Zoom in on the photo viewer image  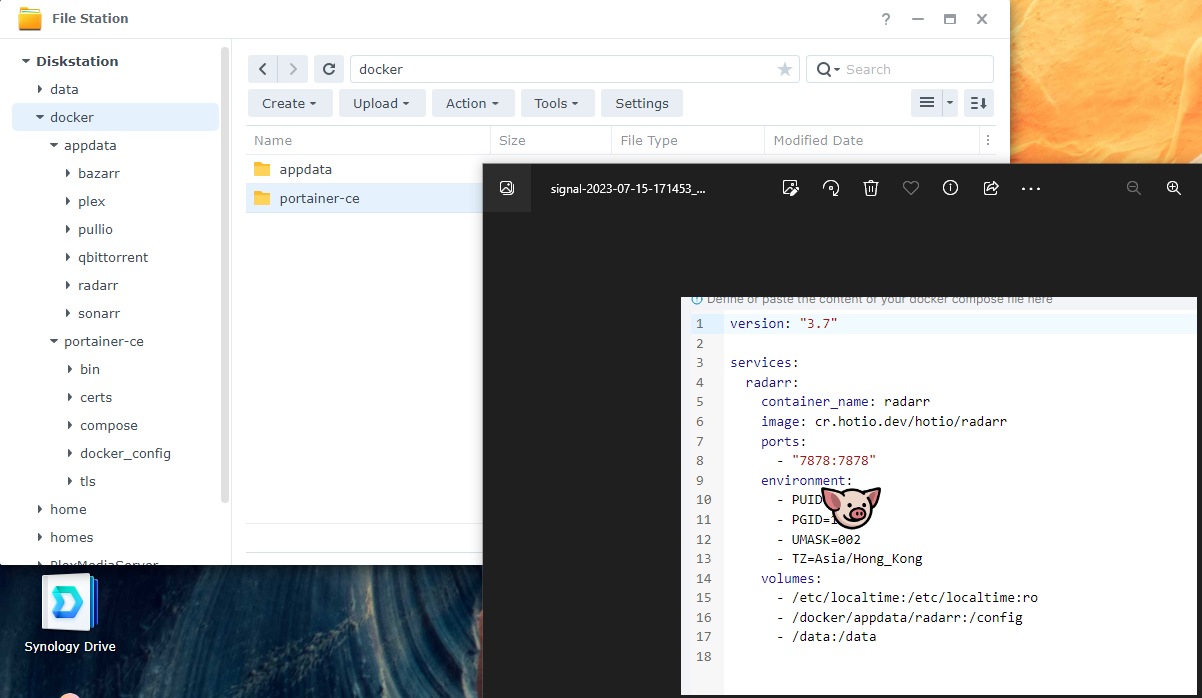coord(1174,188)
